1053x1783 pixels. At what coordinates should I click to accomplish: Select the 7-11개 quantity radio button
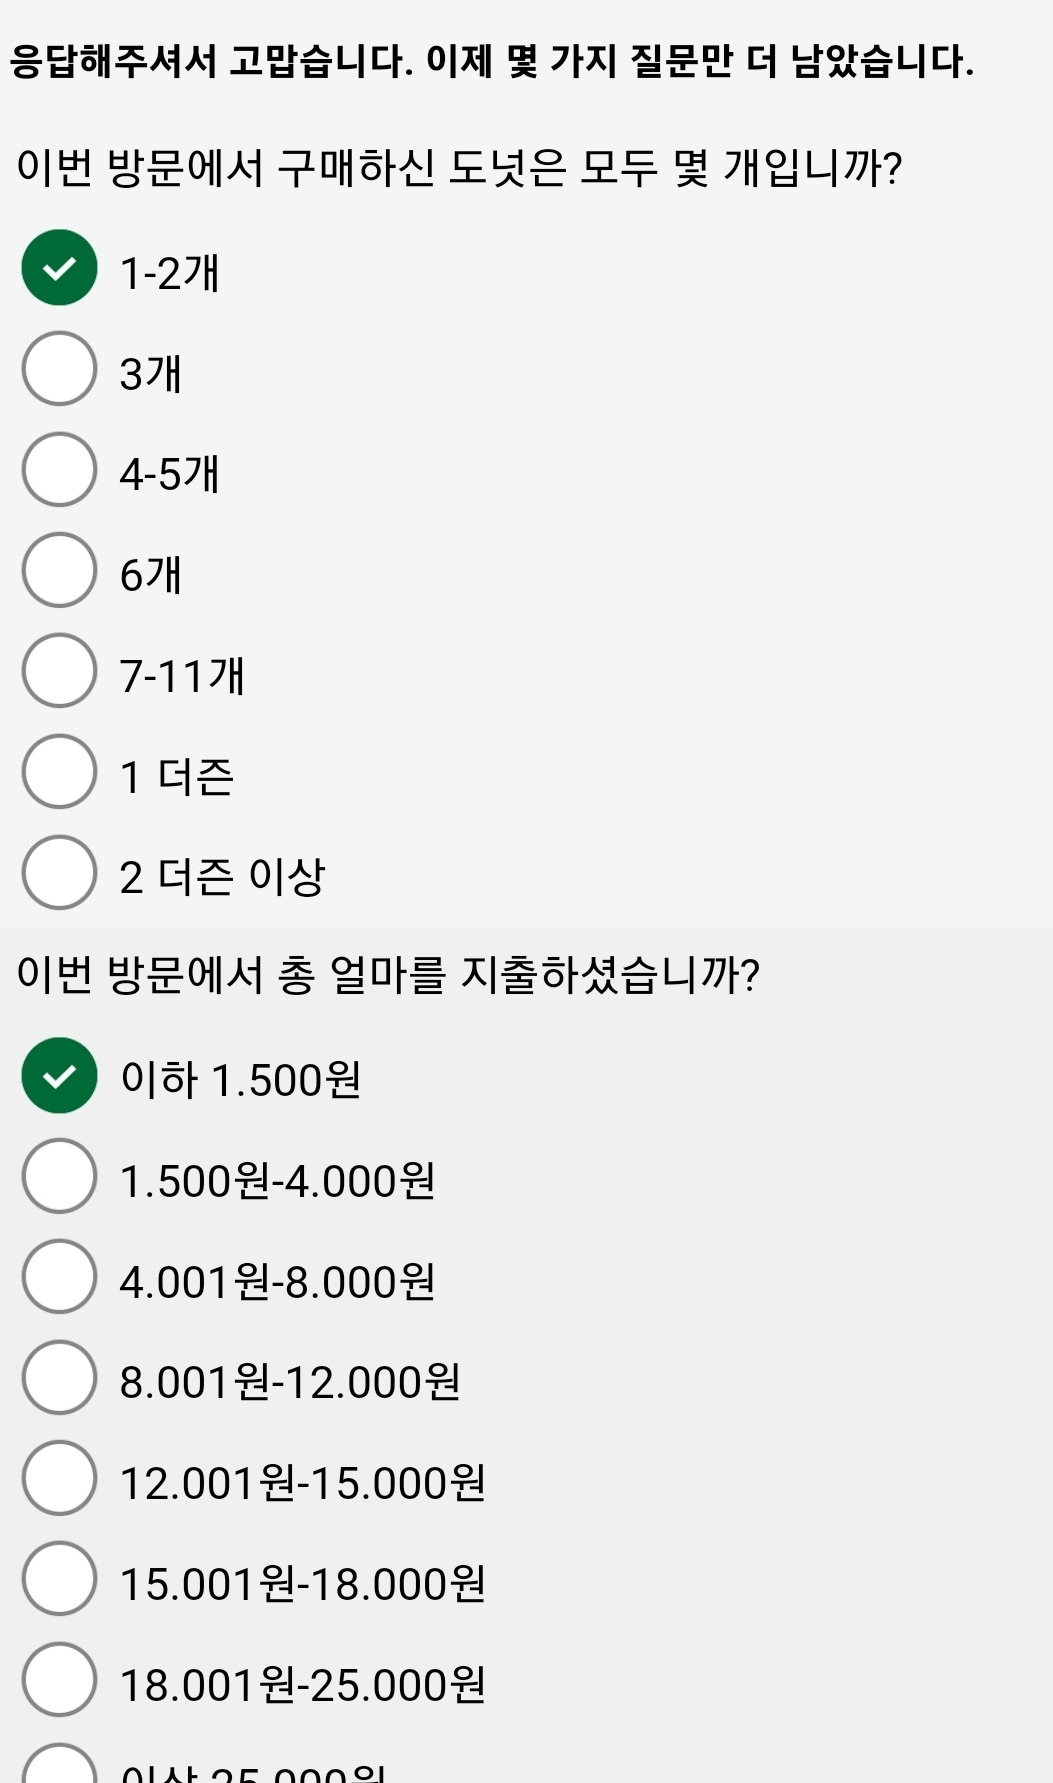coord(59,671)
